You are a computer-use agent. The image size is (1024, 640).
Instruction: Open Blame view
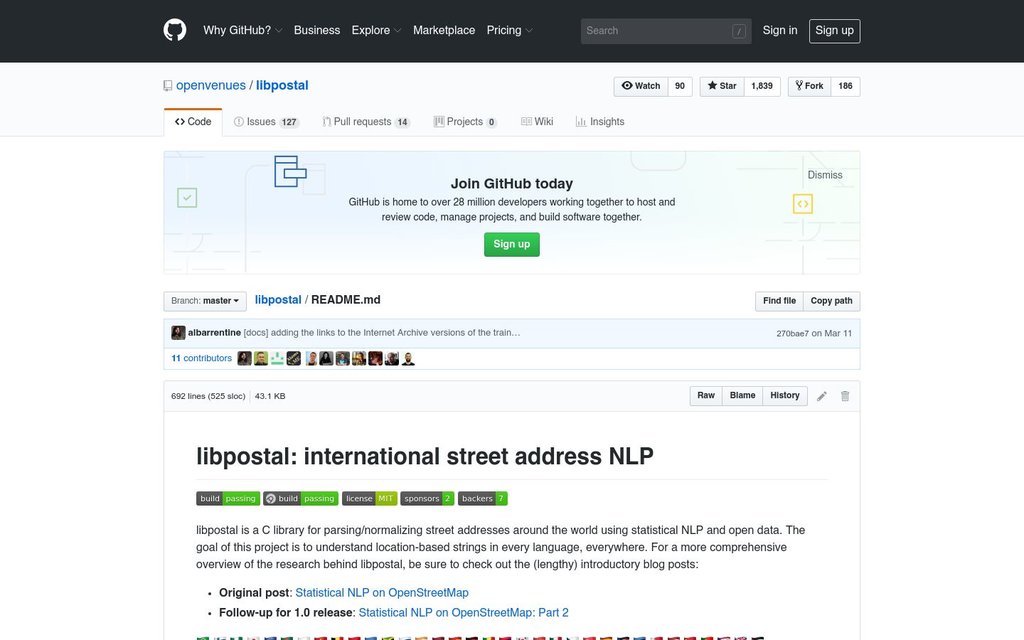coord(743,396)
